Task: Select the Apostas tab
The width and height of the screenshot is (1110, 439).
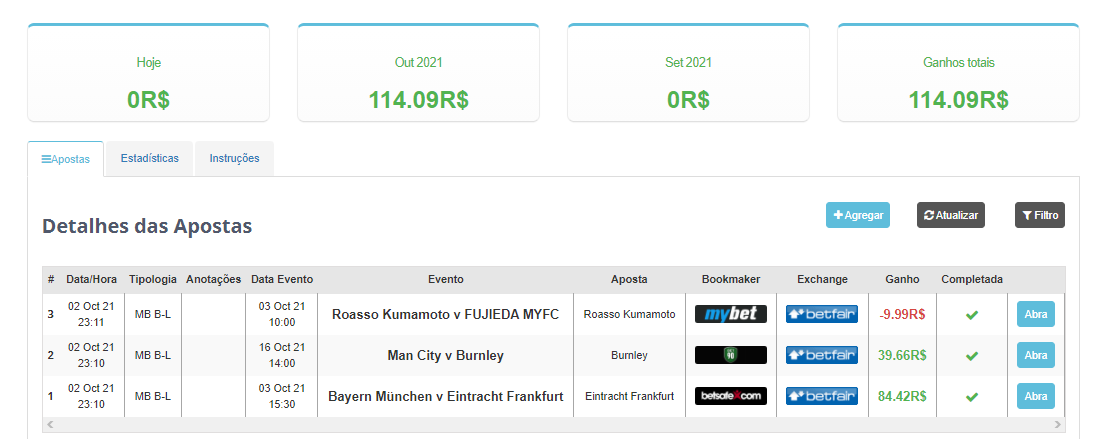Action: pos(66,159)
